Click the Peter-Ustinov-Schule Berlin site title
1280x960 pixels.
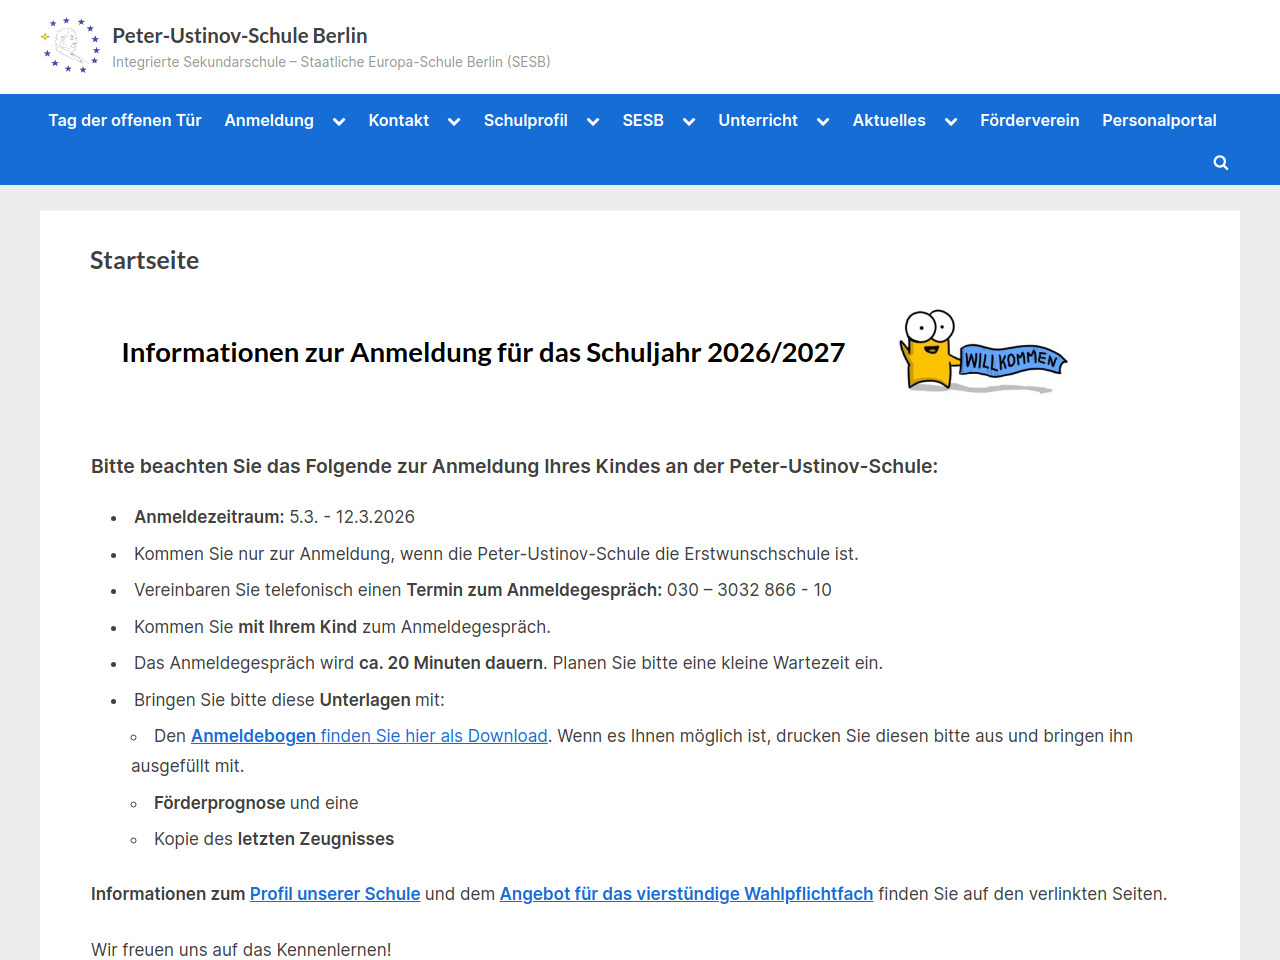click(240, 36)
